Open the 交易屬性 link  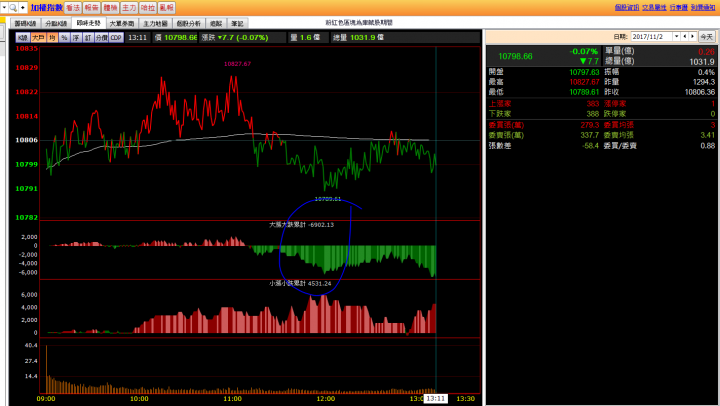[654, 7]
